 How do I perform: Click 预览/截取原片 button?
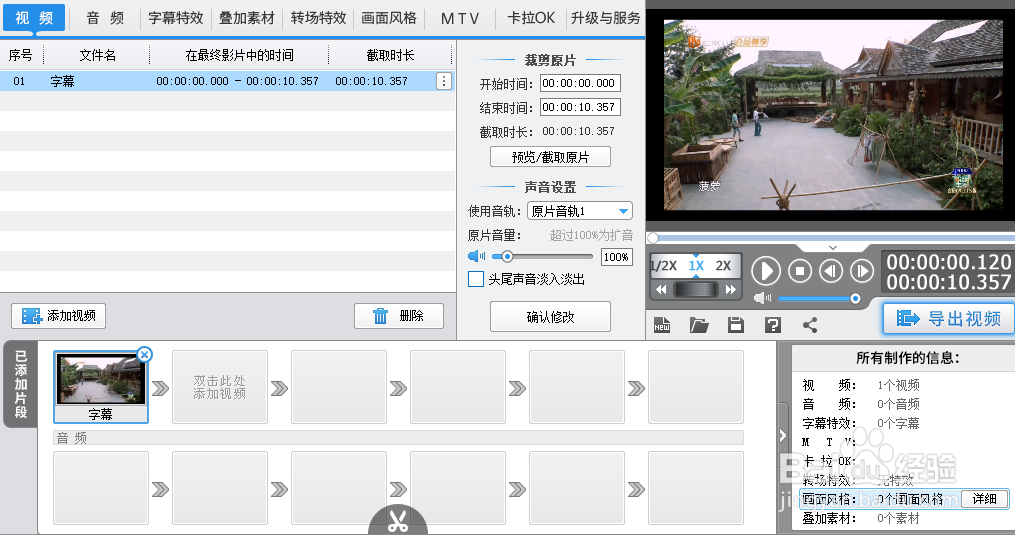[x=550, y=157]
